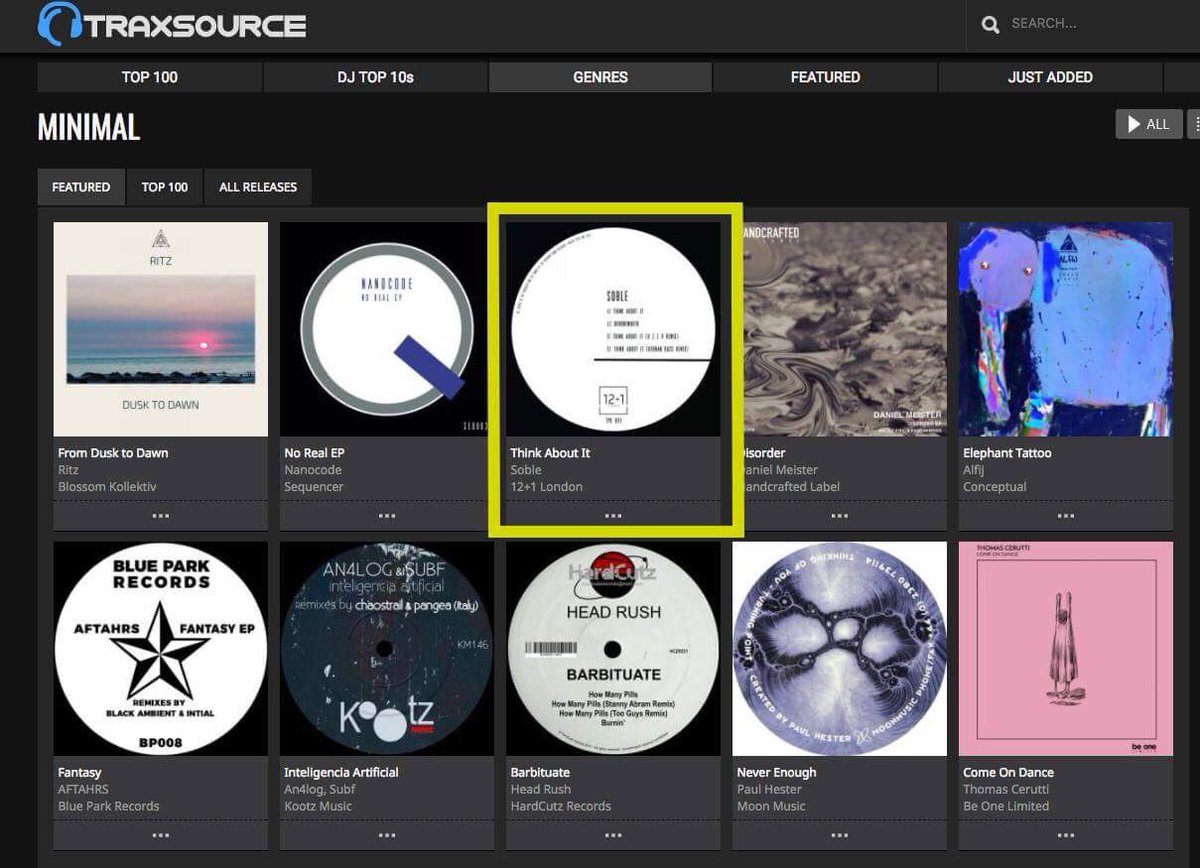Image resolution: width=1200 pixels, height=868 pixels.
Task: Switch to the All Releases tab
Action: point(258,187)
